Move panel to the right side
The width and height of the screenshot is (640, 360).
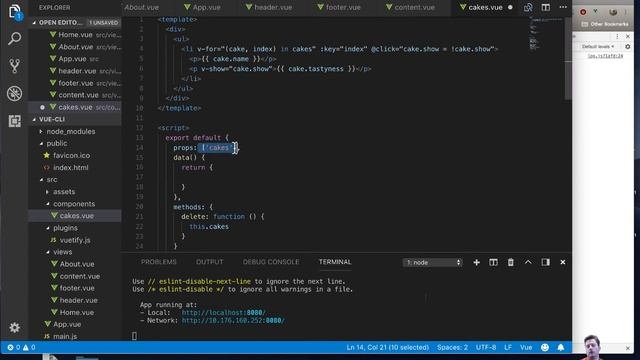pos(545,262)
